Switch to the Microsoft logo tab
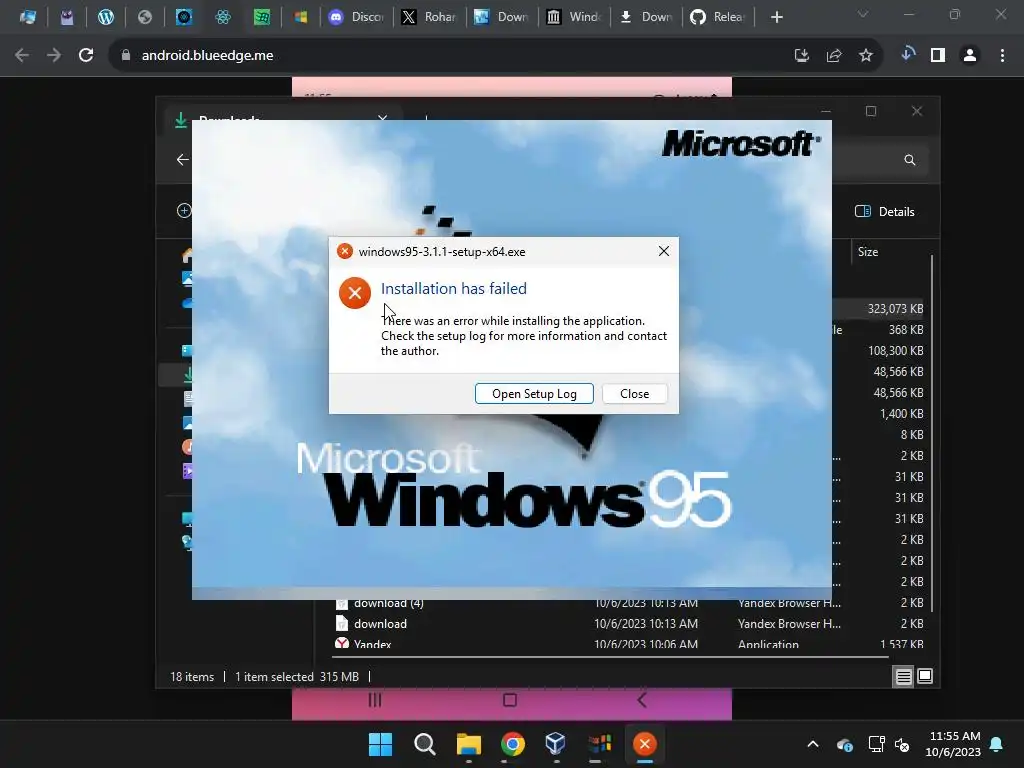The width and height of the screenshot is (1024, 768). [x=300, y=17]
